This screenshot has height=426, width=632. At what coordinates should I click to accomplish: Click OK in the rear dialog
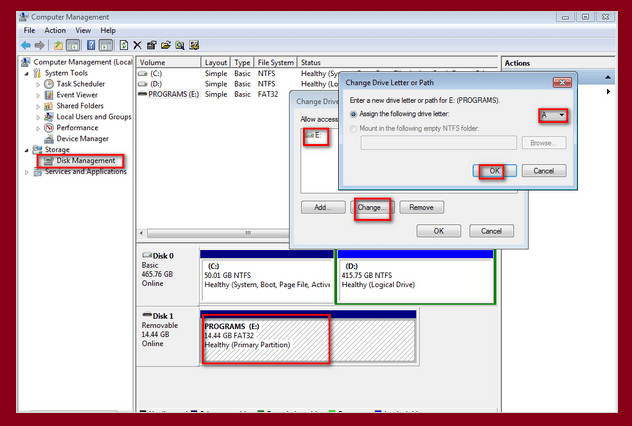click(x=439, y=231)
